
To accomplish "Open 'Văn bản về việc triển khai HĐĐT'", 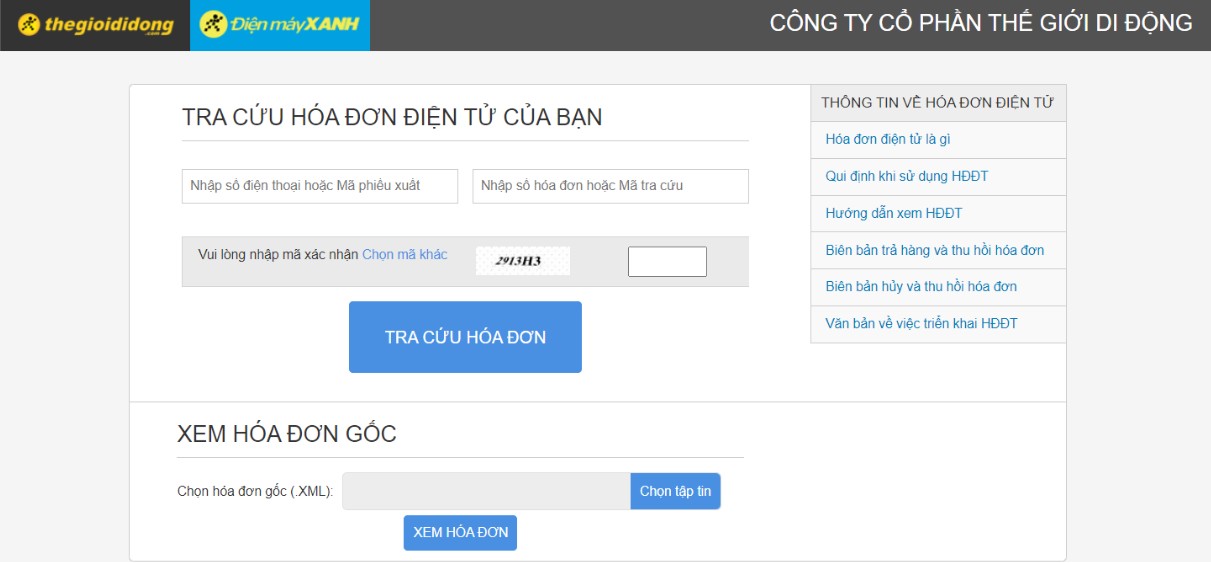I will tap(921, 324).
